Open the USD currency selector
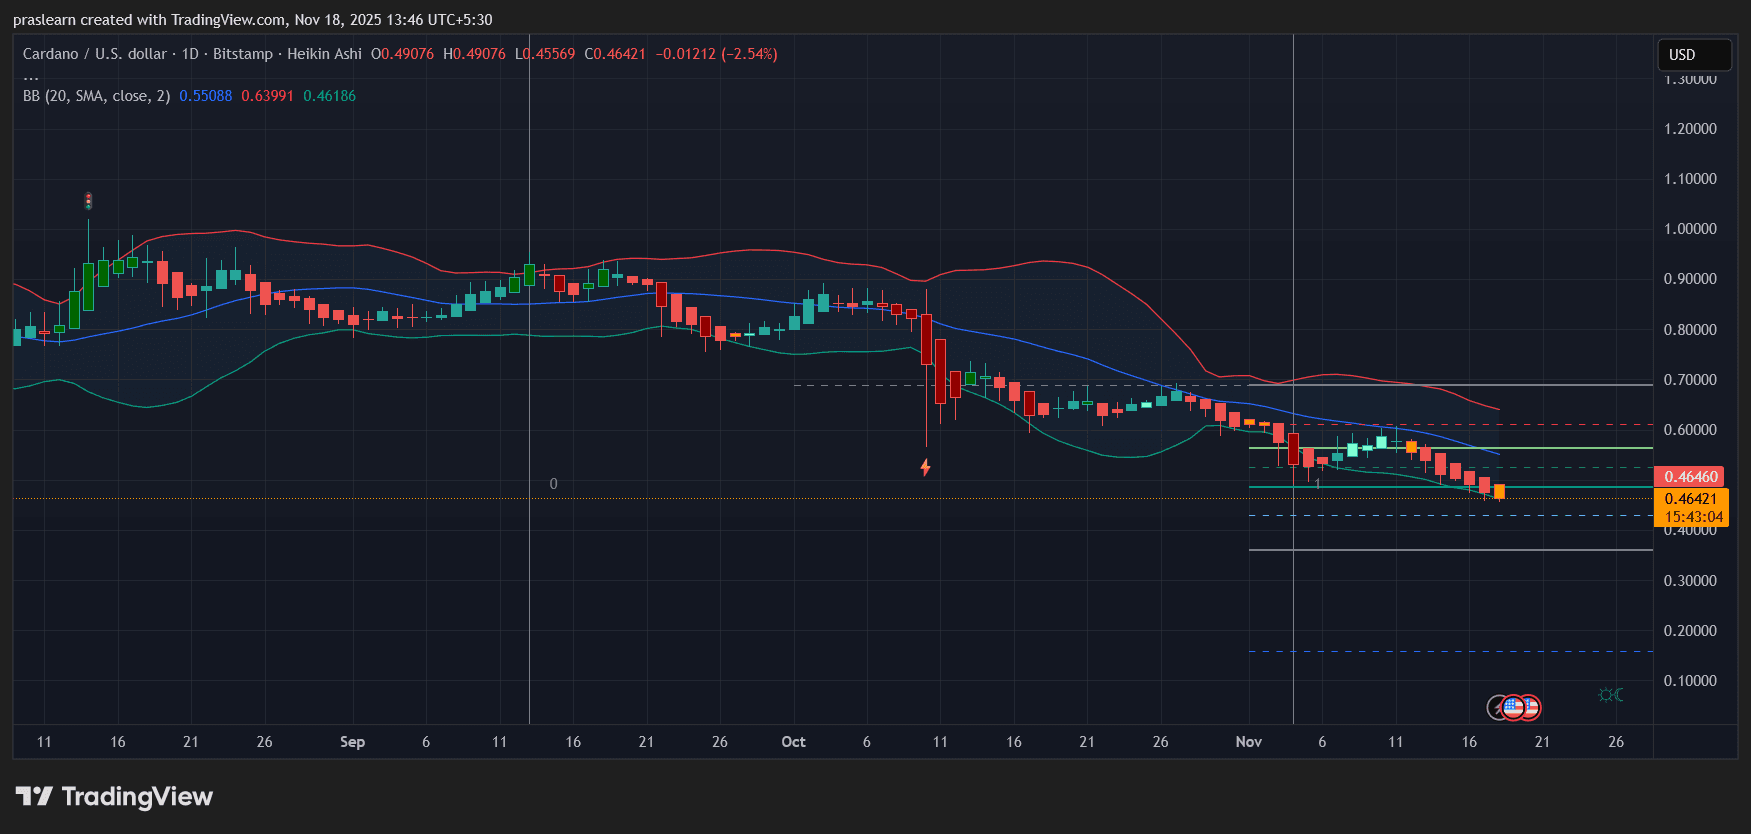Screen dimensions: 1751x834 pyautogui.click(x=1693, y=55)
